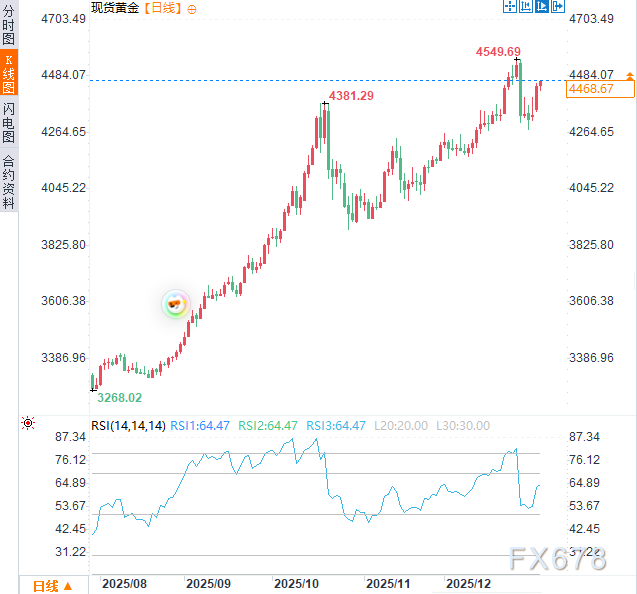
Task: Select the K线图 tab
Action: [9, 75]
